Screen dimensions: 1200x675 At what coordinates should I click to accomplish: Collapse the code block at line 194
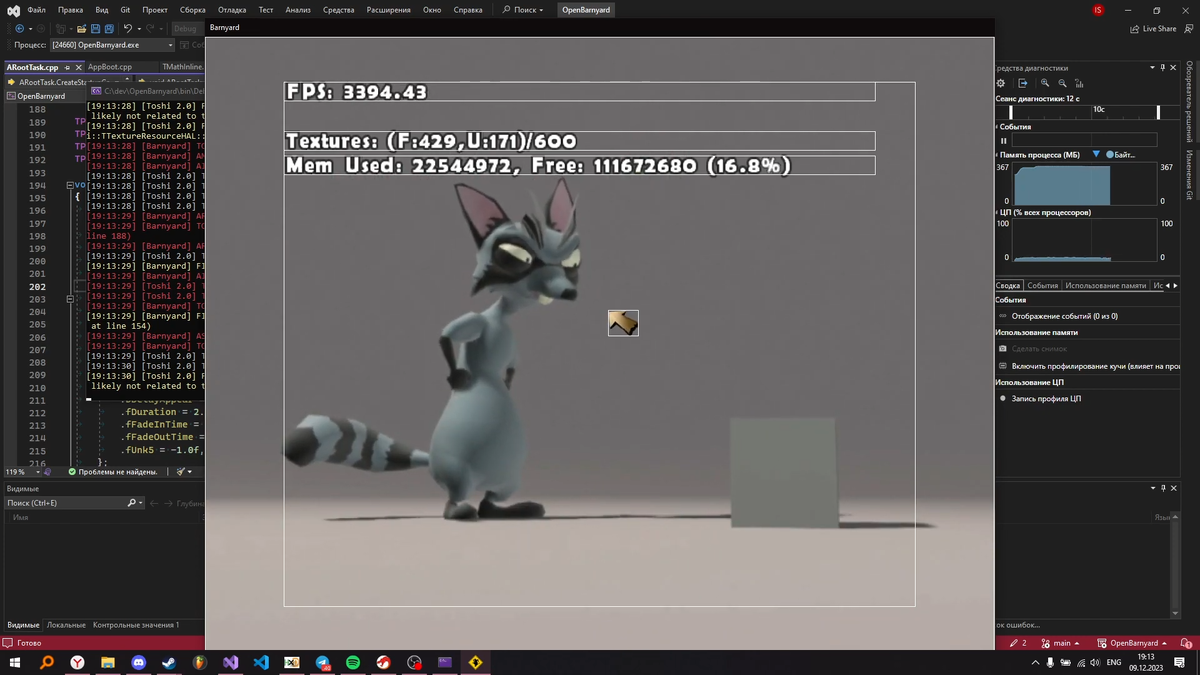pos(70,186)
